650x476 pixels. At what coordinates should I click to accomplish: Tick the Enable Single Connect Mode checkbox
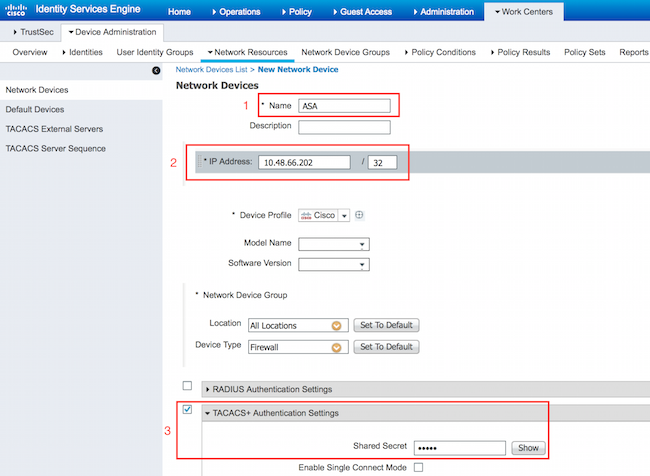419,467
